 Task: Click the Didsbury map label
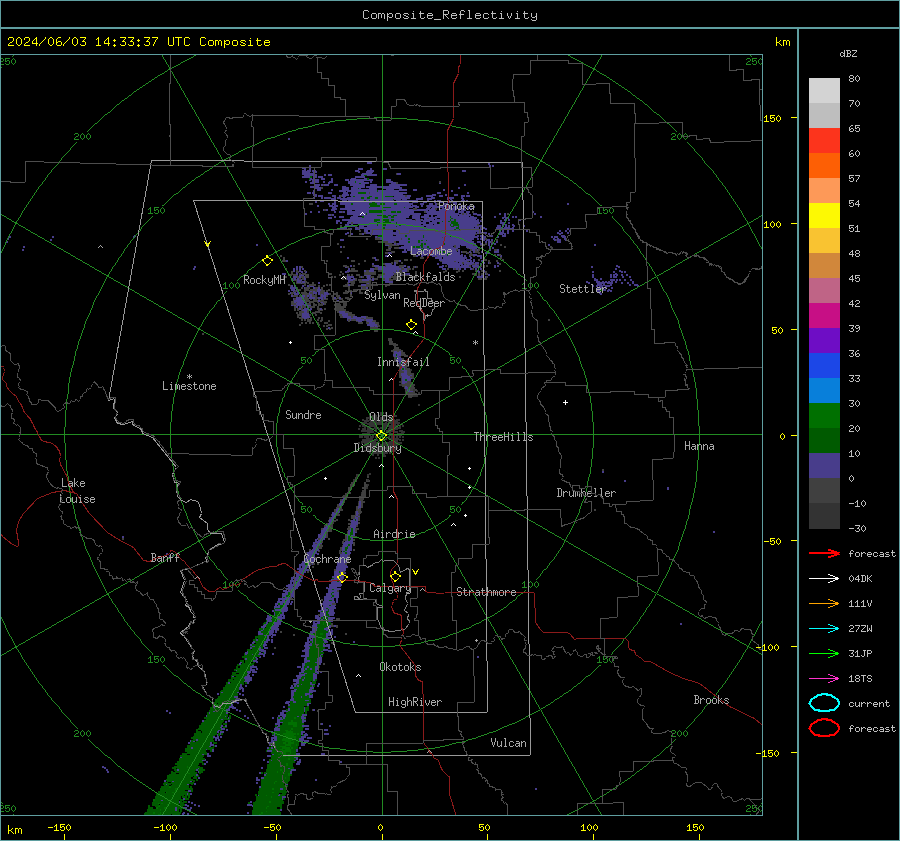pyautogui.click(x=378, y=448)
